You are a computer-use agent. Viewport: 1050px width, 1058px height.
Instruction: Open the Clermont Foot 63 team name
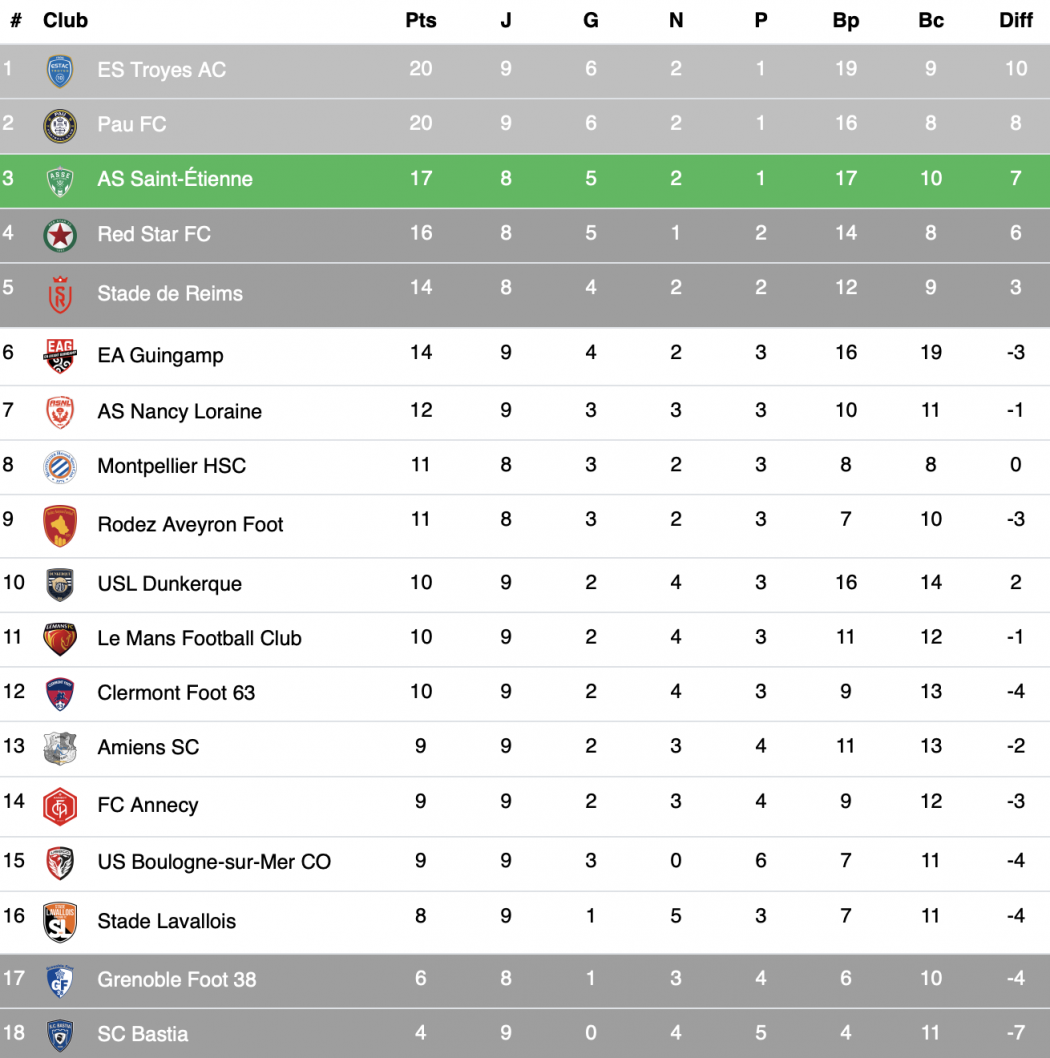(176, 692)
